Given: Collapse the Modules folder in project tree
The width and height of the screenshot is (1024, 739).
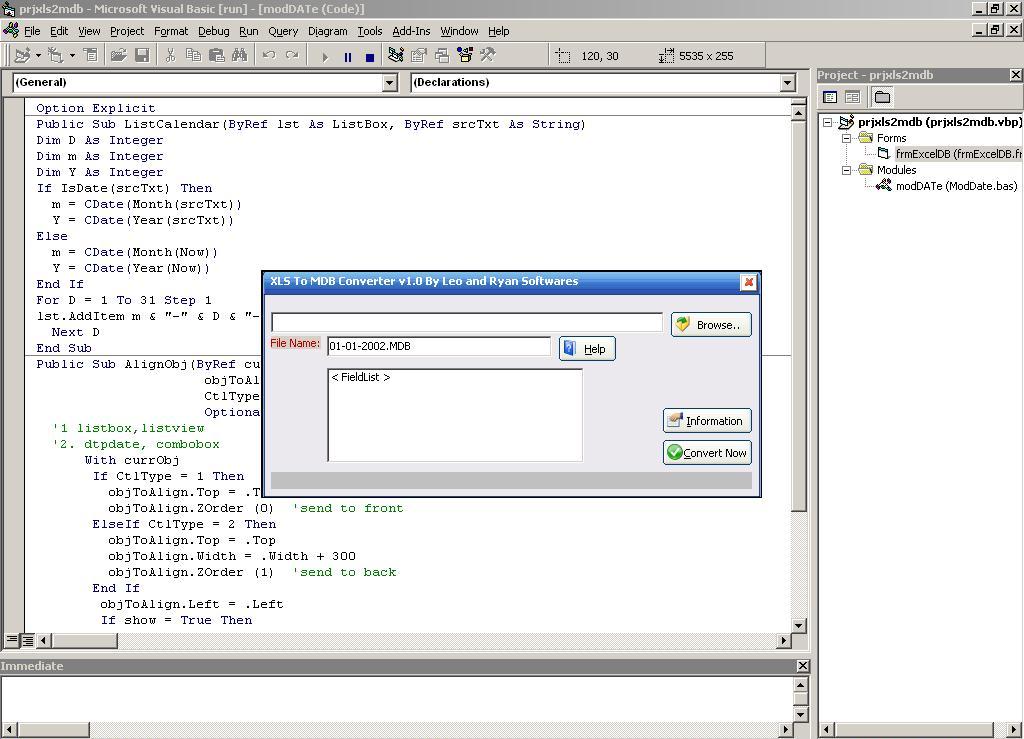Looking at the screenshot, I should point(846,170).
